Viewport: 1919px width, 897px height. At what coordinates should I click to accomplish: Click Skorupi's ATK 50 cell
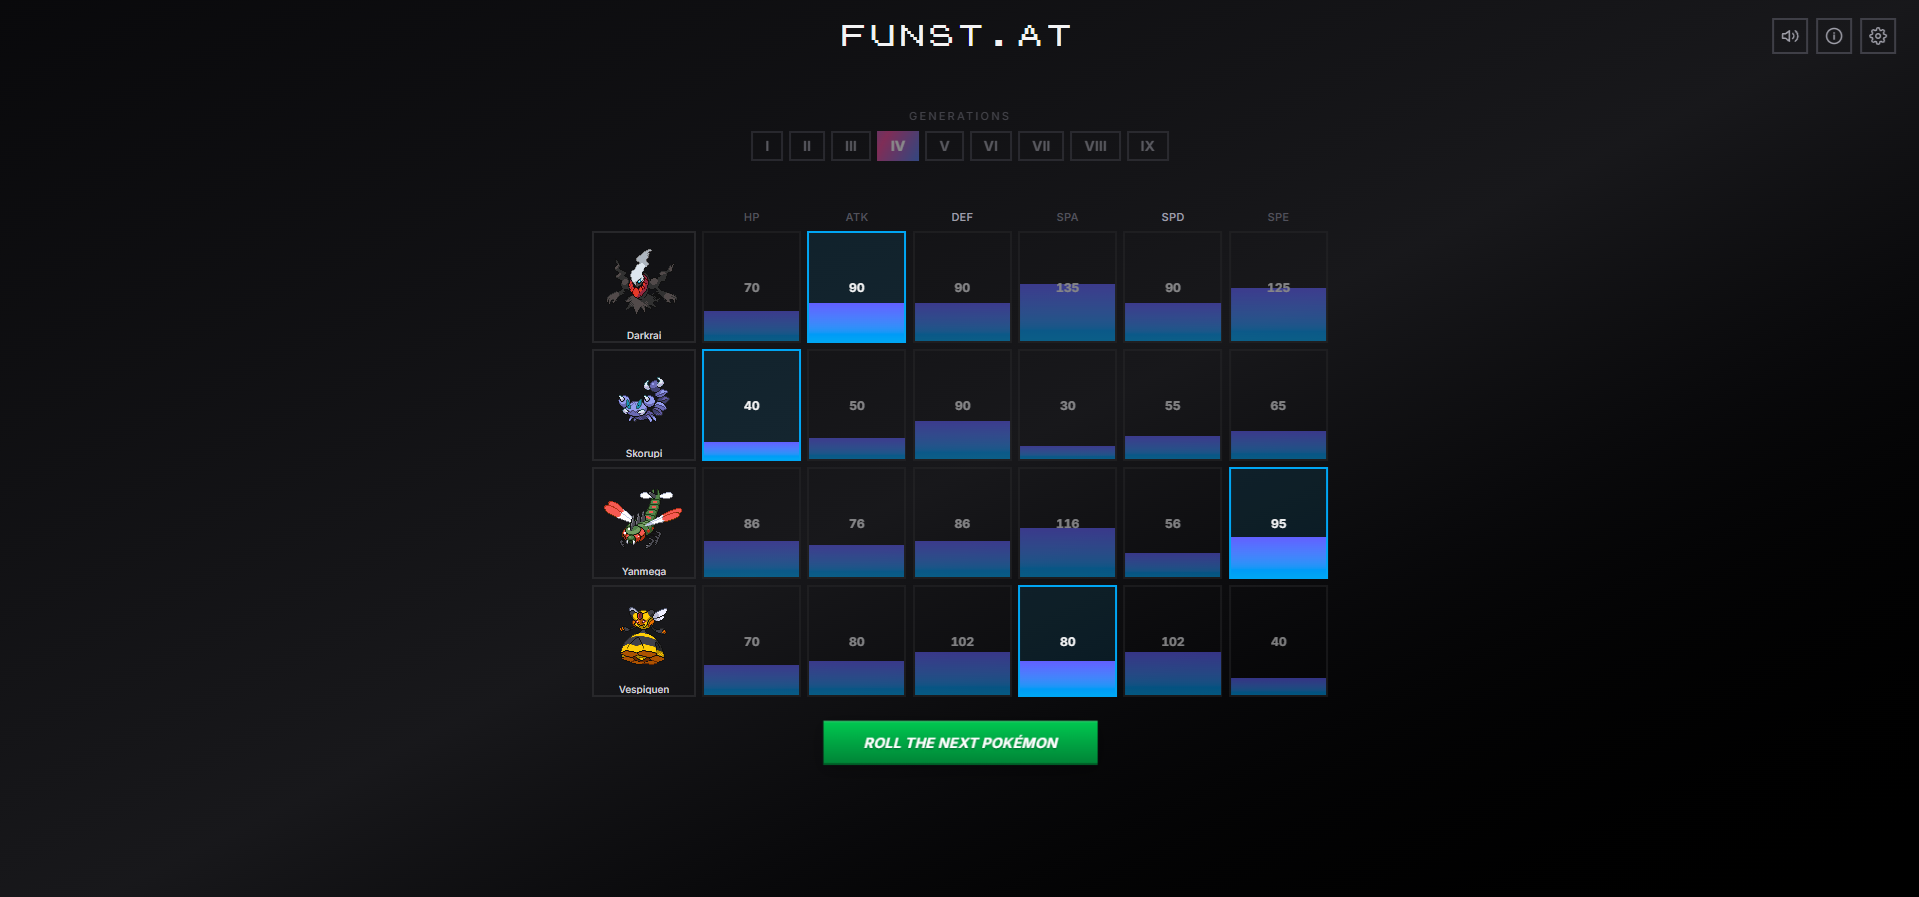point(857,405)
